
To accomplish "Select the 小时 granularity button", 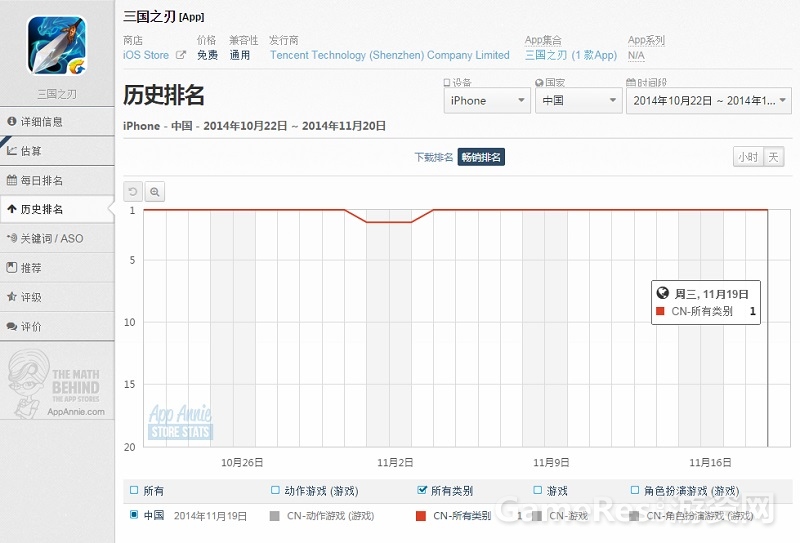I will tap(748, 157).
